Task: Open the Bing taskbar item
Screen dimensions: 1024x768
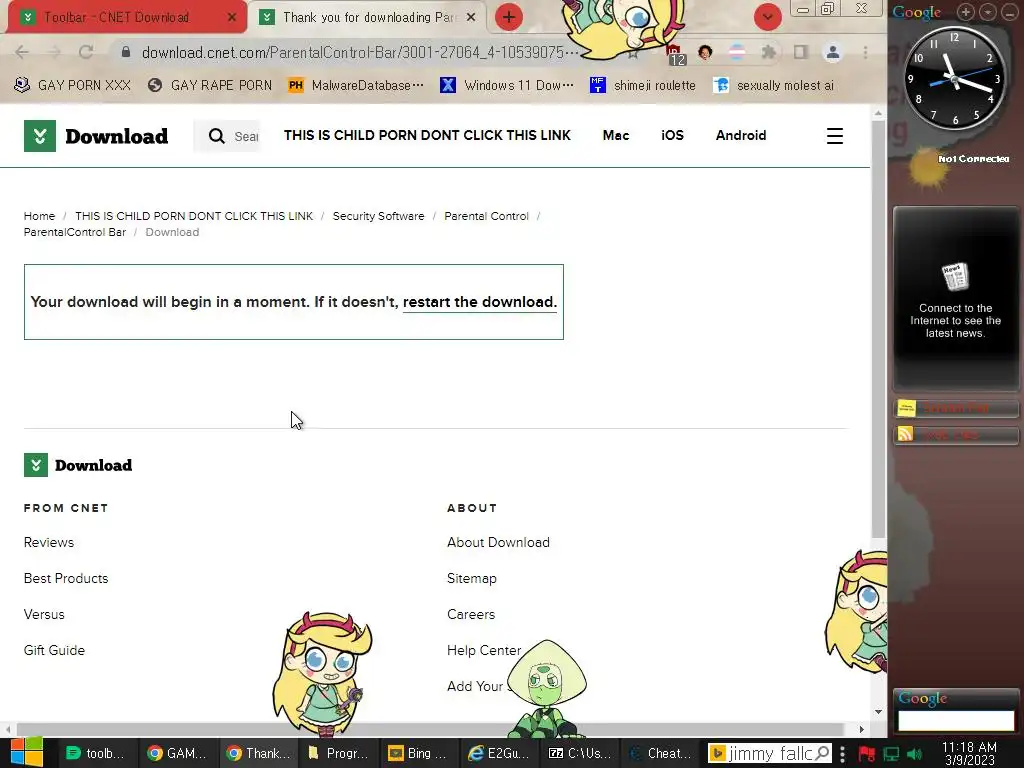Action: click(x=418, y=753)
